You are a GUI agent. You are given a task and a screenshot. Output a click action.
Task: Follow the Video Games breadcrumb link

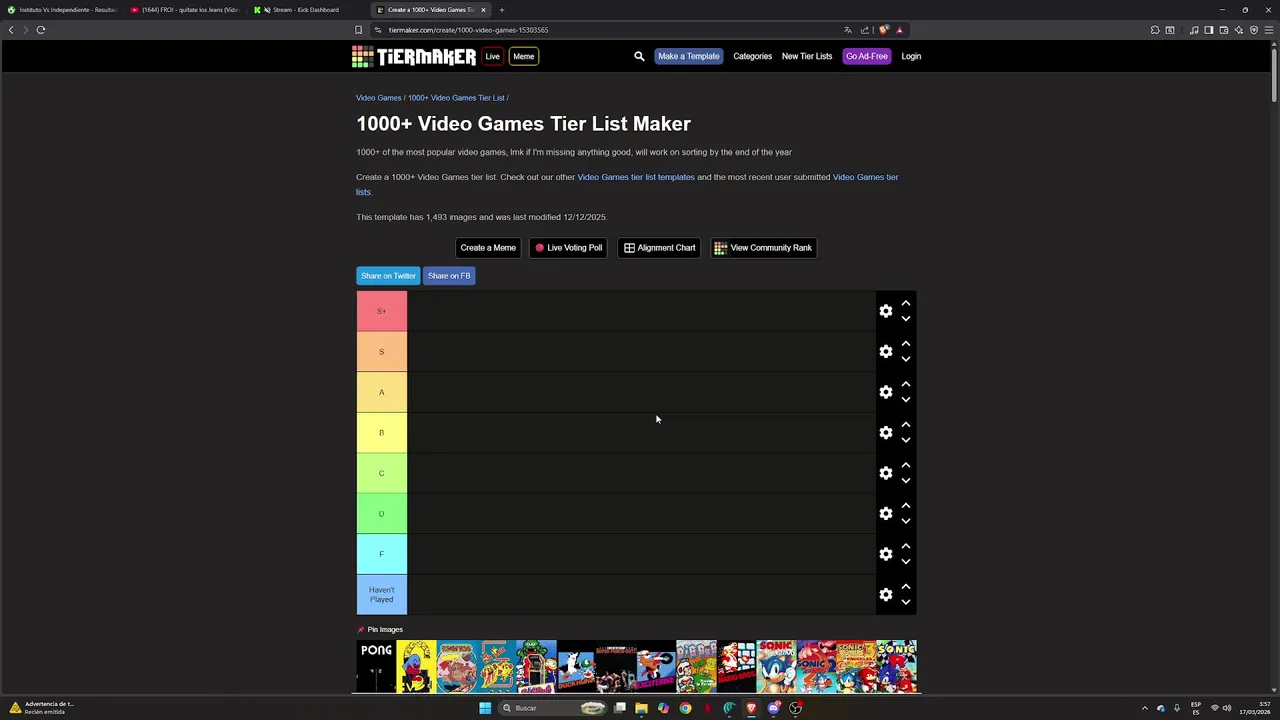pos(379,98)
